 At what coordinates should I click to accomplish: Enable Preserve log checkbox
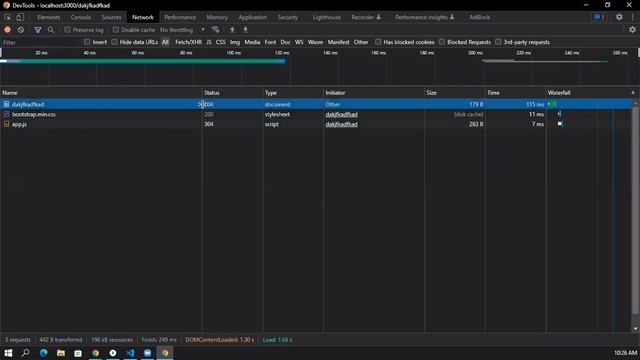pyautogui.click(x=67, y=30)
